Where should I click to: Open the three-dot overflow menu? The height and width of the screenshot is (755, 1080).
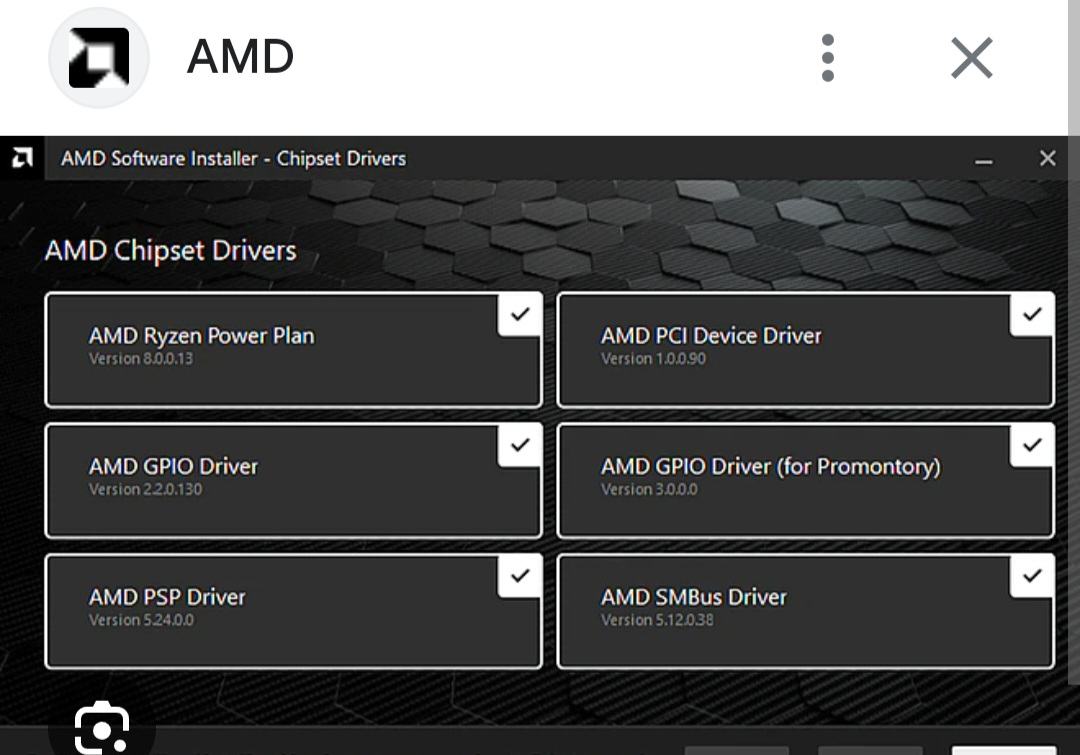tap(827, 58)
